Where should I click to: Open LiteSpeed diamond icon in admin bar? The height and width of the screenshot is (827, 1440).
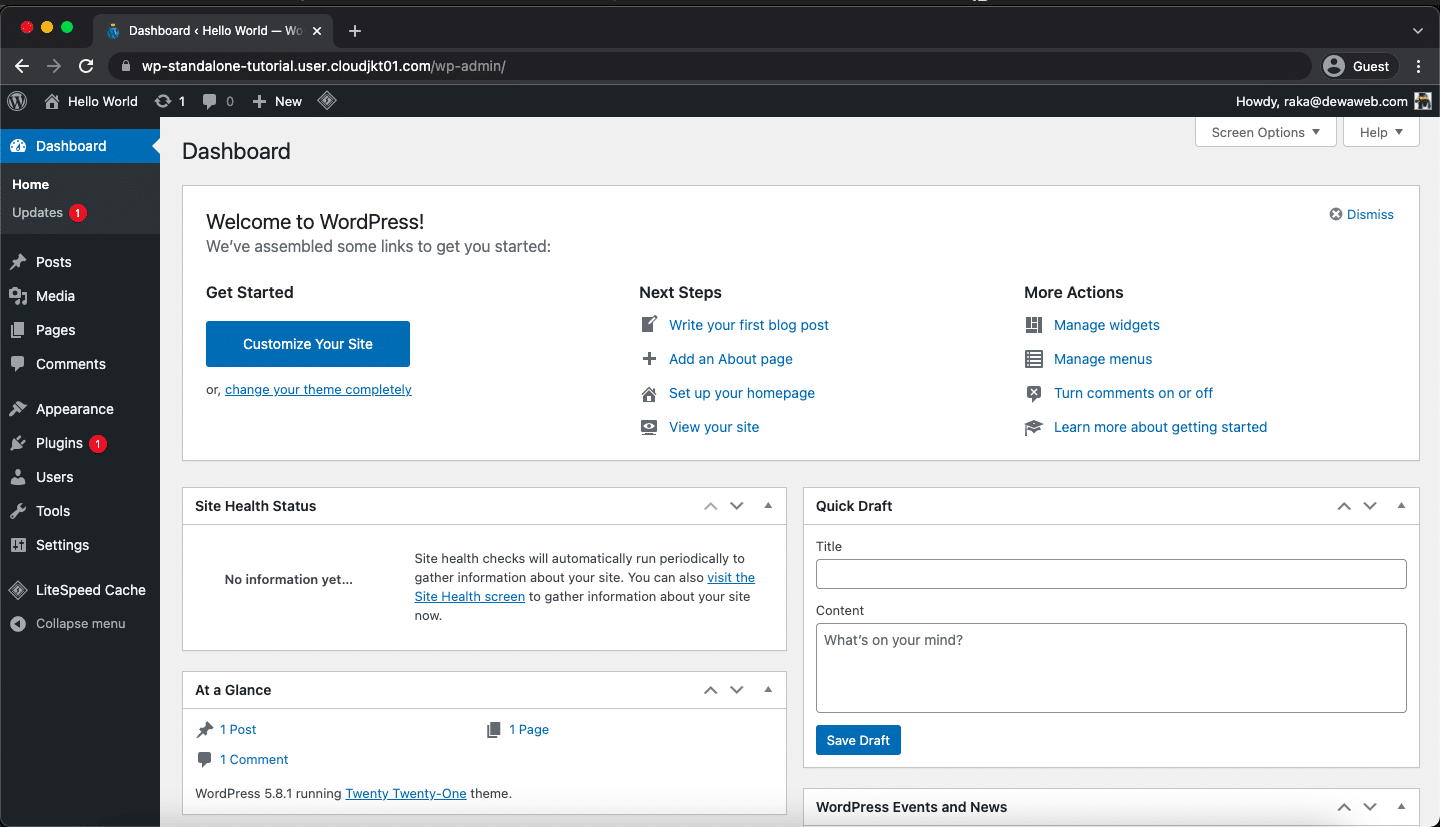click(x=326, y=101)
